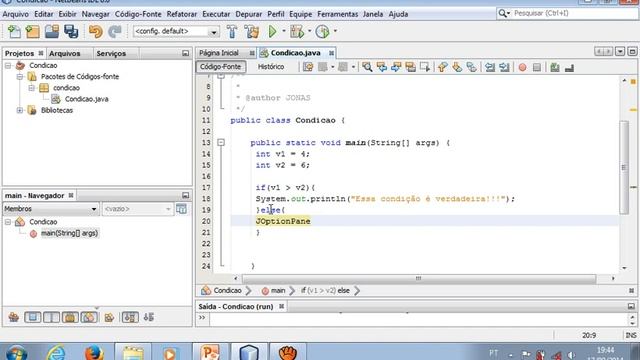Open the config. default dropdown
This screenshot has width=640, height=360.
pyautogui.click(x=176, y=31)
